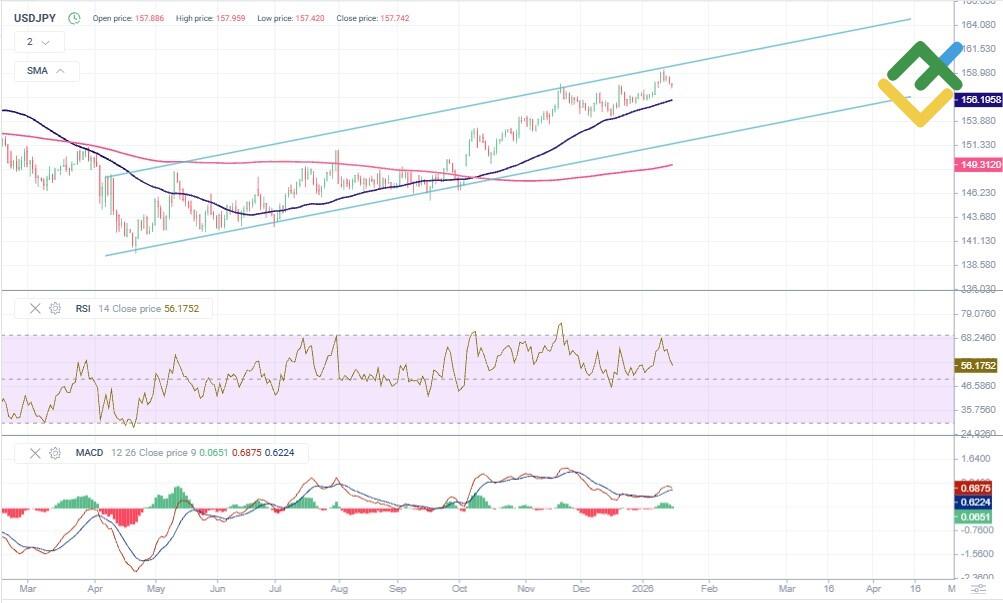Collapse the SMA indicator panel
Image resolution: width=1003 pixels, height=603 pixels.
pos(45,71)
